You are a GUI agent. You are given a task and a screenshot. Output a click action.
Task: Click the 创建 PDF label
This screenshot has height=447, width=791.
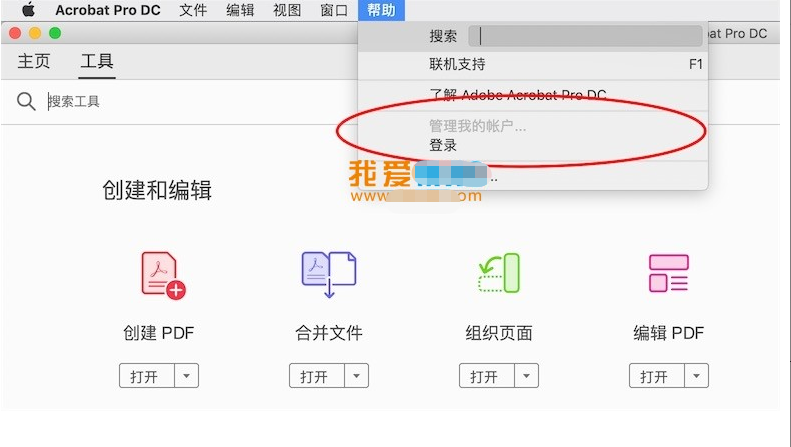(159, 333)
